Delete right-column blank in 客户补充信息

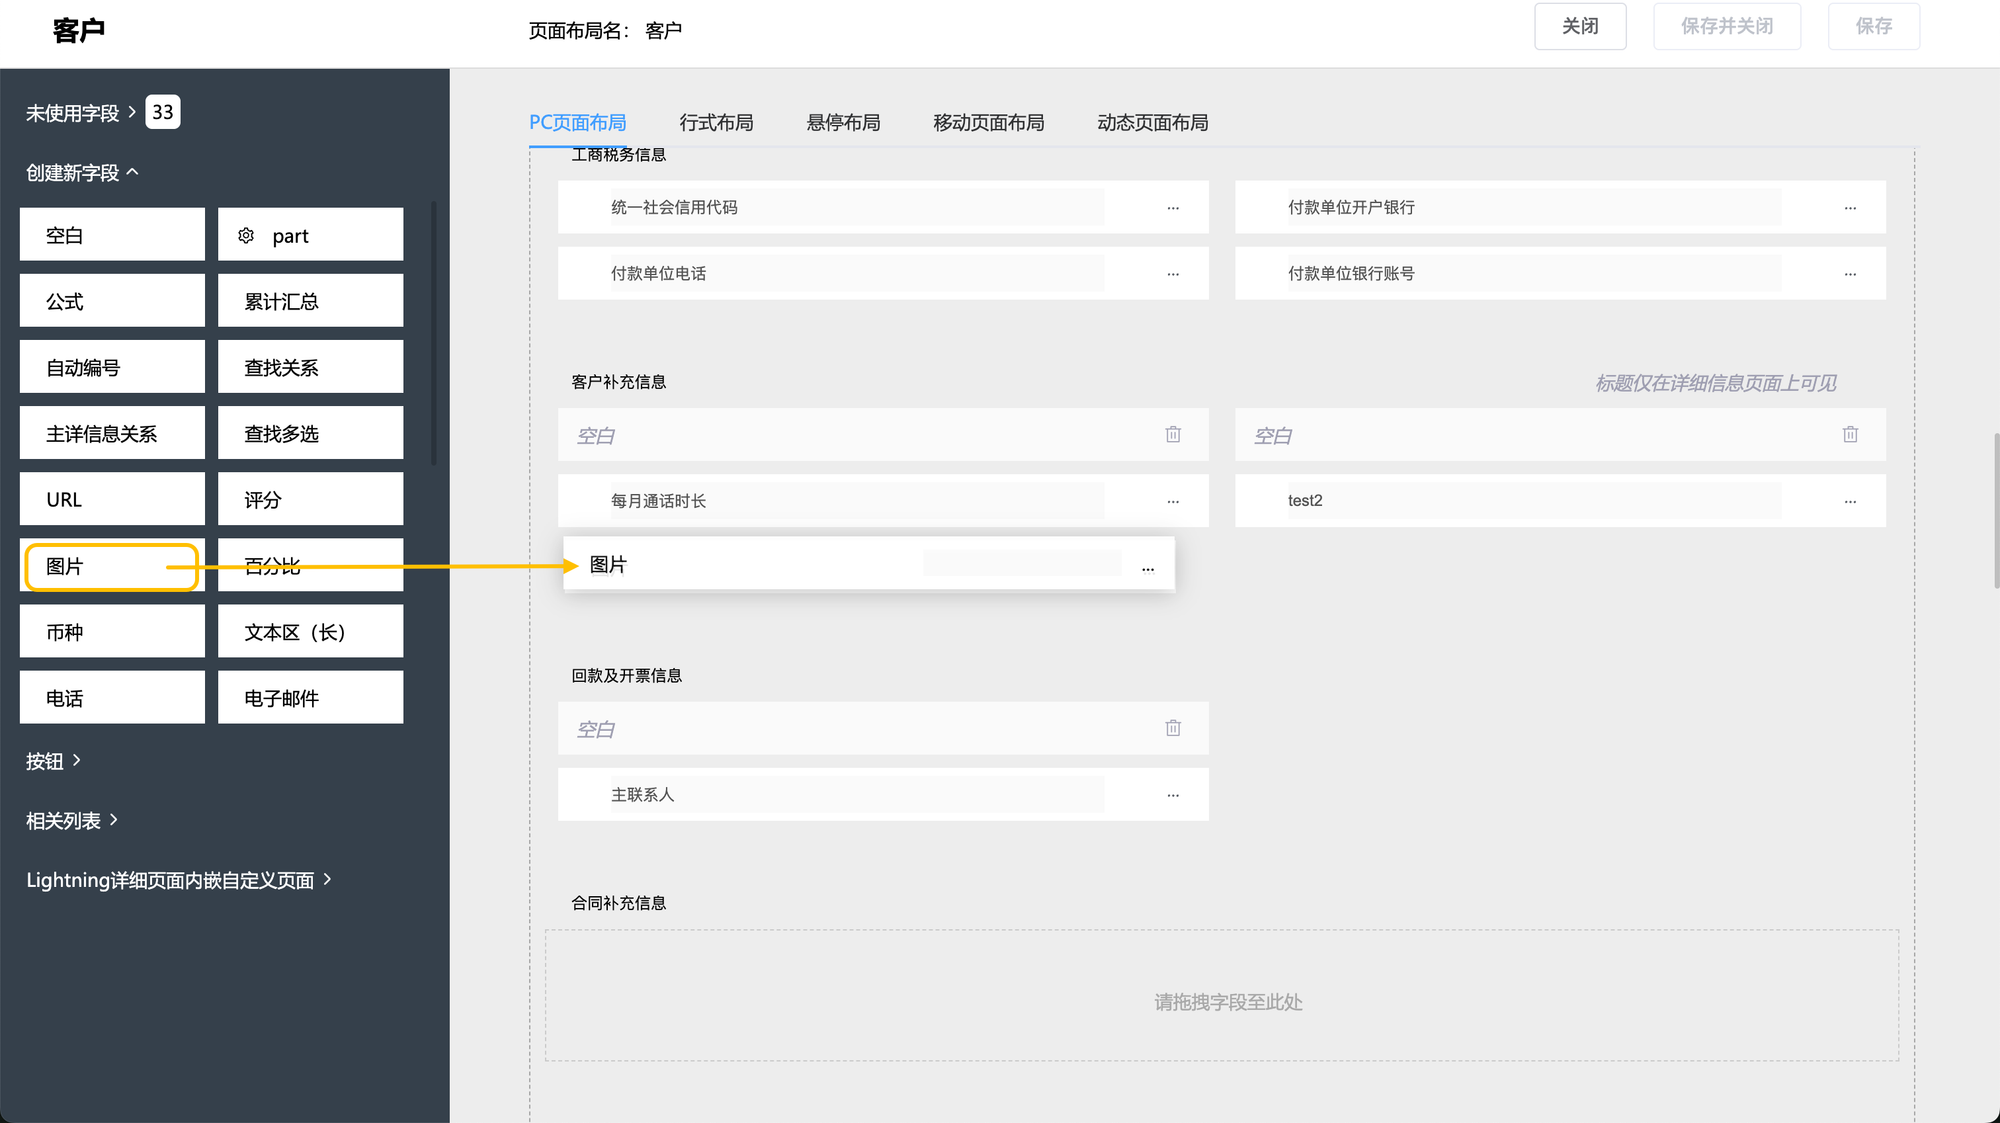click(x=1850, y=434)
